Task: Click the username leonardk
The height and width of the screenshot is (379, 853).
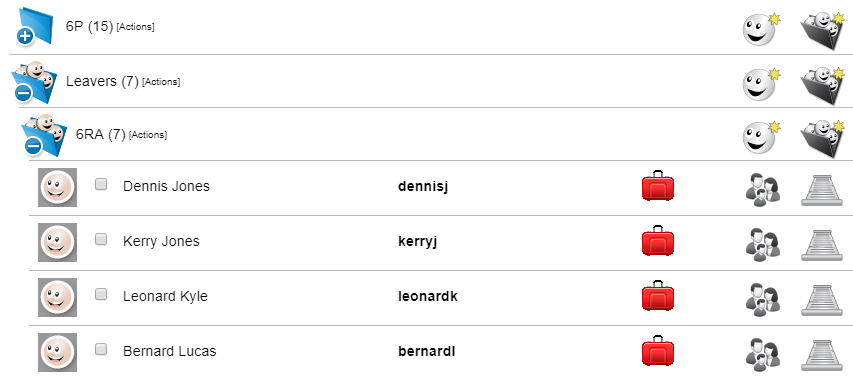Action: point(428,296)
